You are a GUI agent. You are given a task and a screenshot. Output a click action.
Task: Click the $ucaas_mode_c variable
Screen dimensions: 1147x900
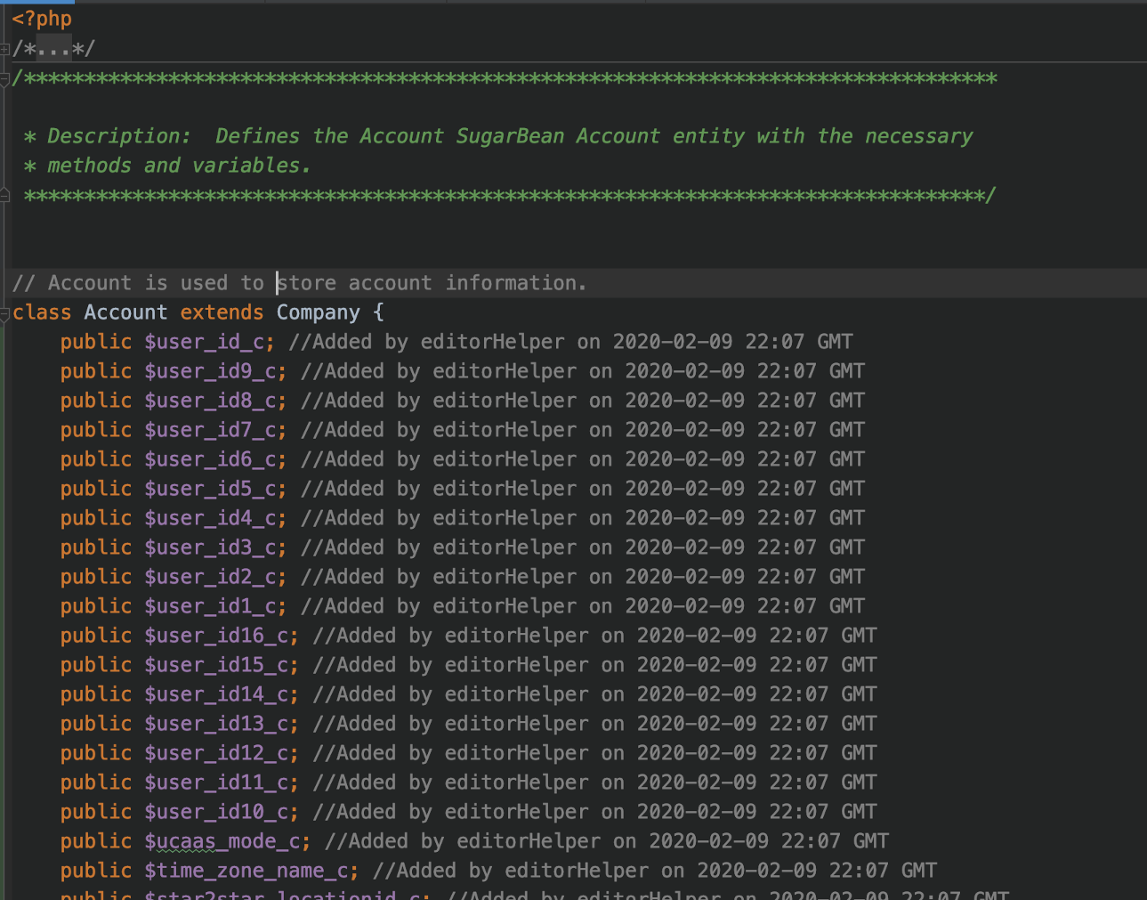coord(226,841)
